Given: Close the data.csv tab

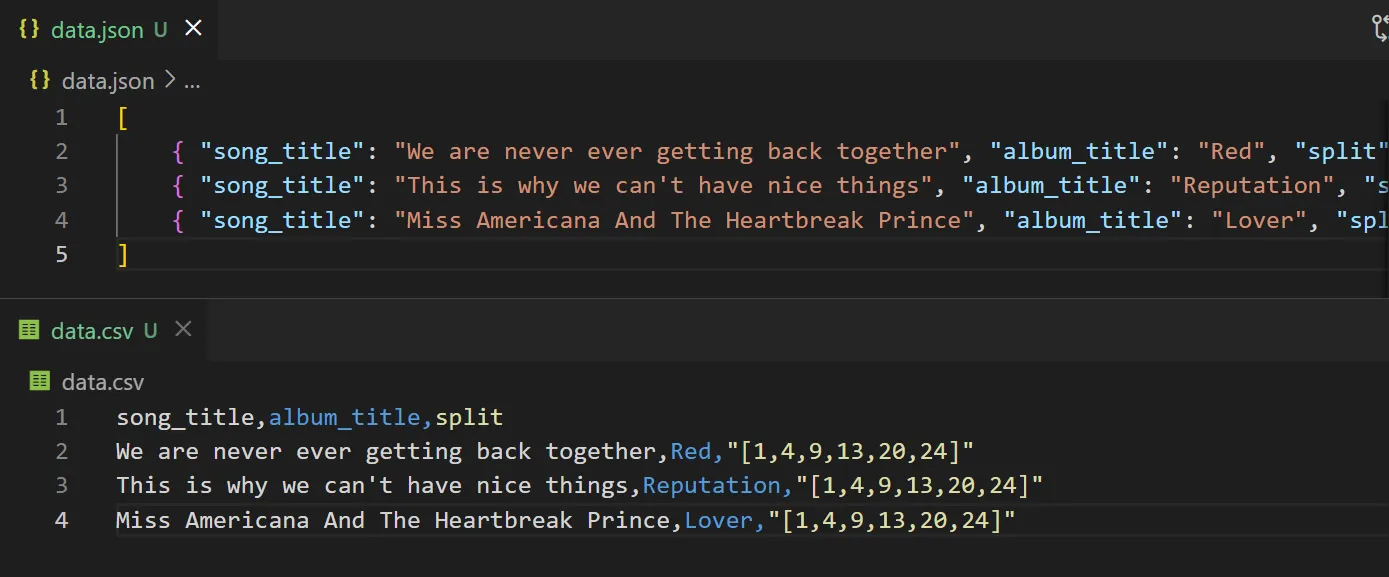Looking at the screenshot, I should click(182, 329).
